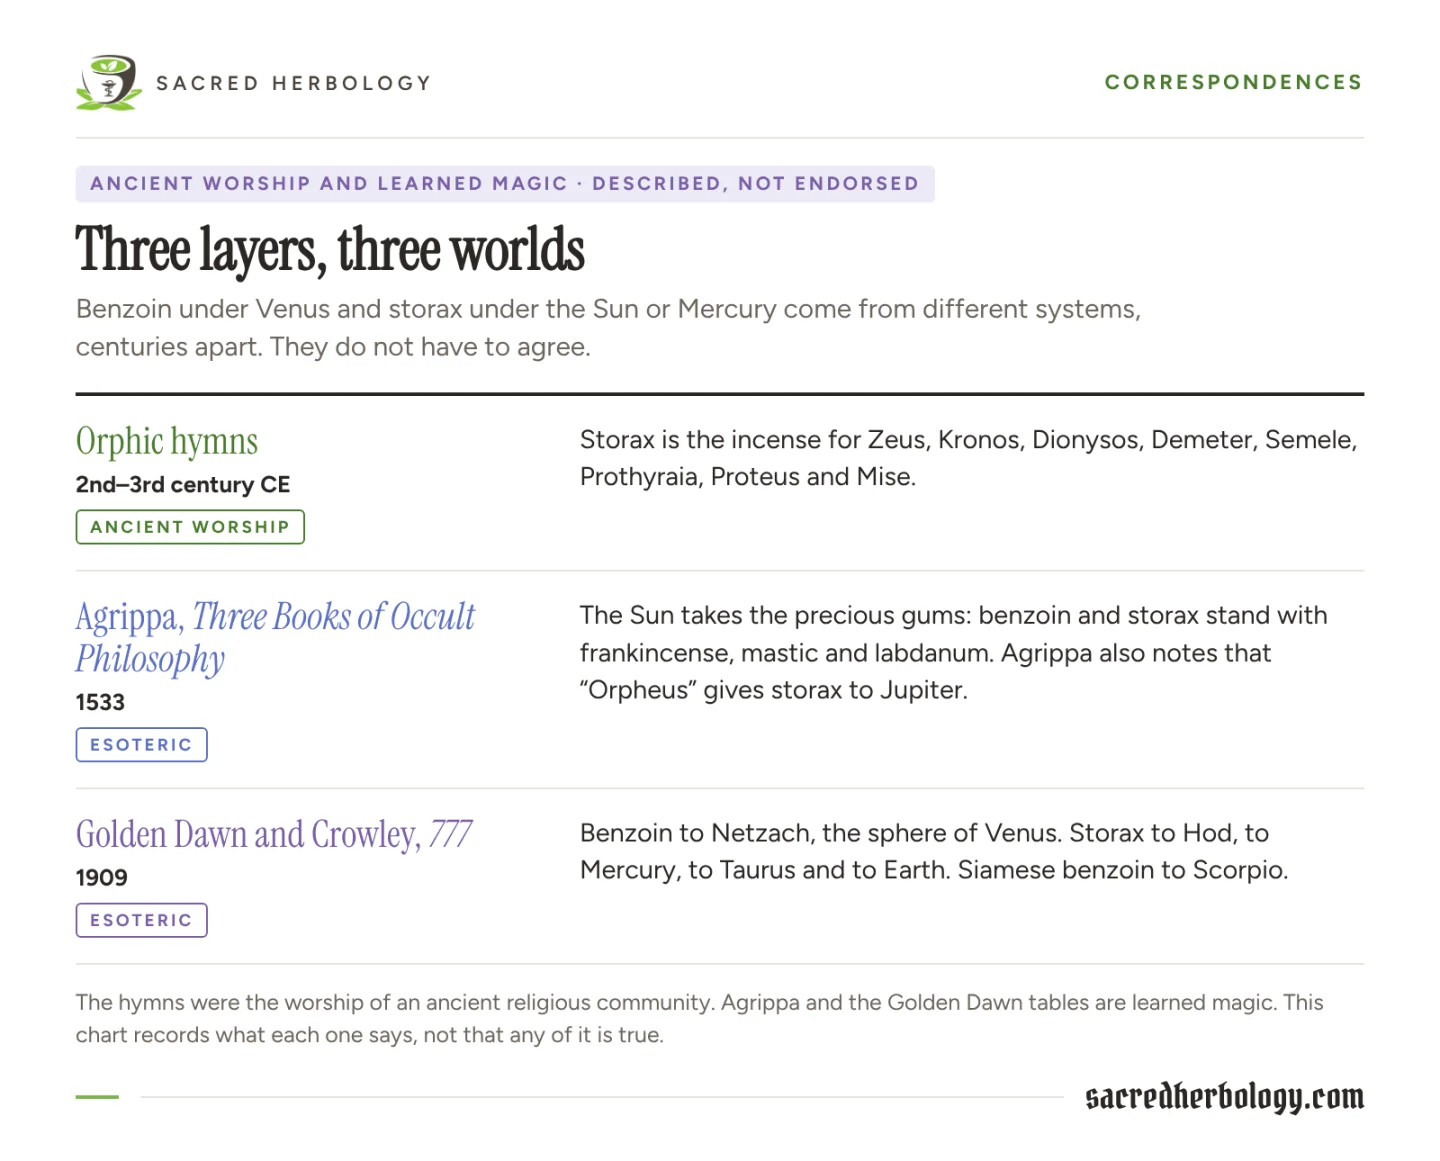Screen dimensions: 1440x1161
Task: Click the year "1909"
Action: [x=102, y=878]
